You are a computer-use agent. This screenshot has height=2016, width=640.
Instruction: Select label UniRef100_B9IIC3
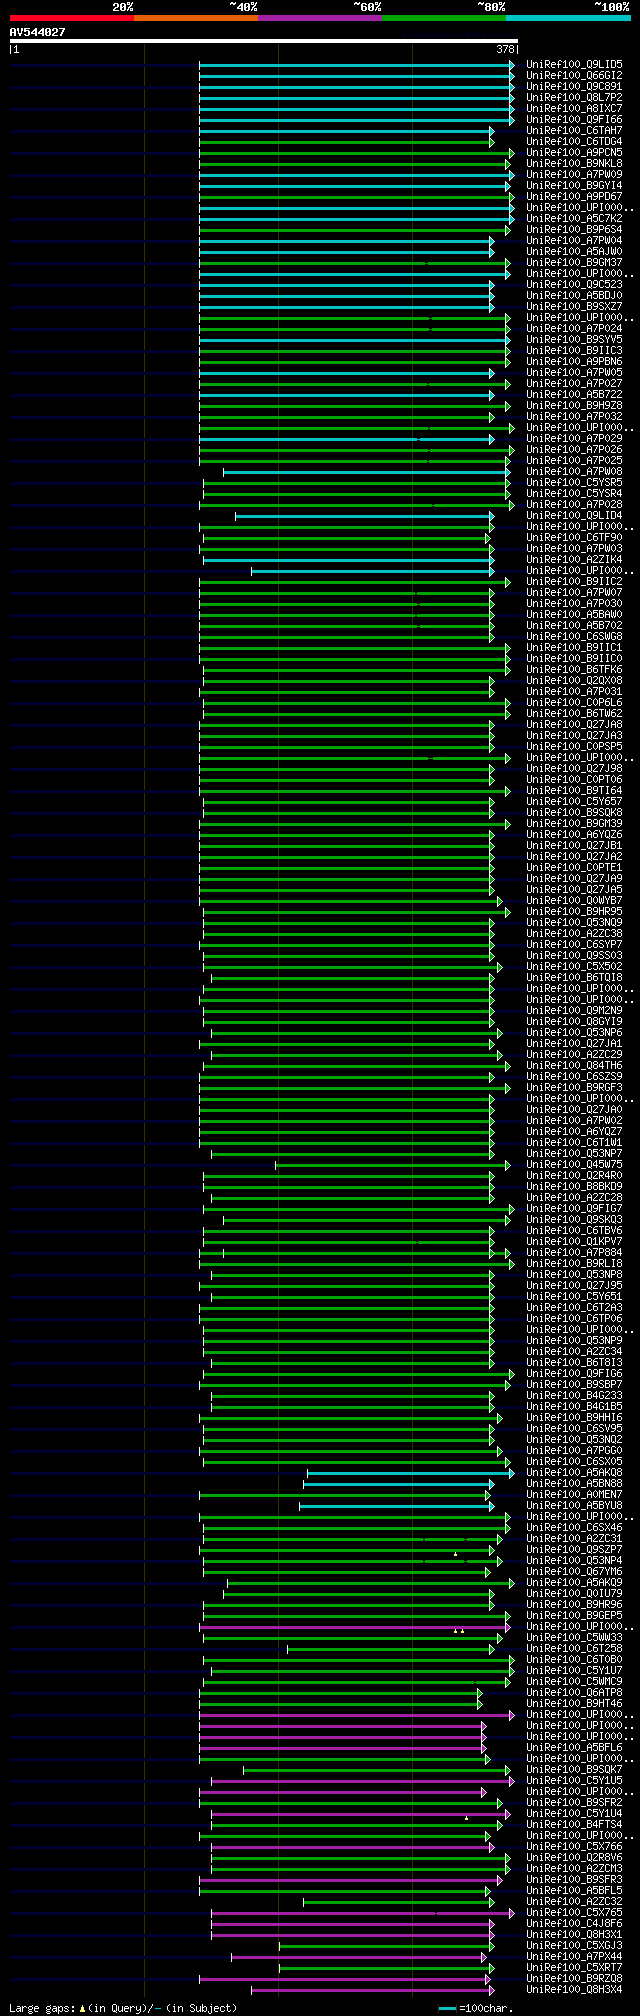tap(574, 351)
